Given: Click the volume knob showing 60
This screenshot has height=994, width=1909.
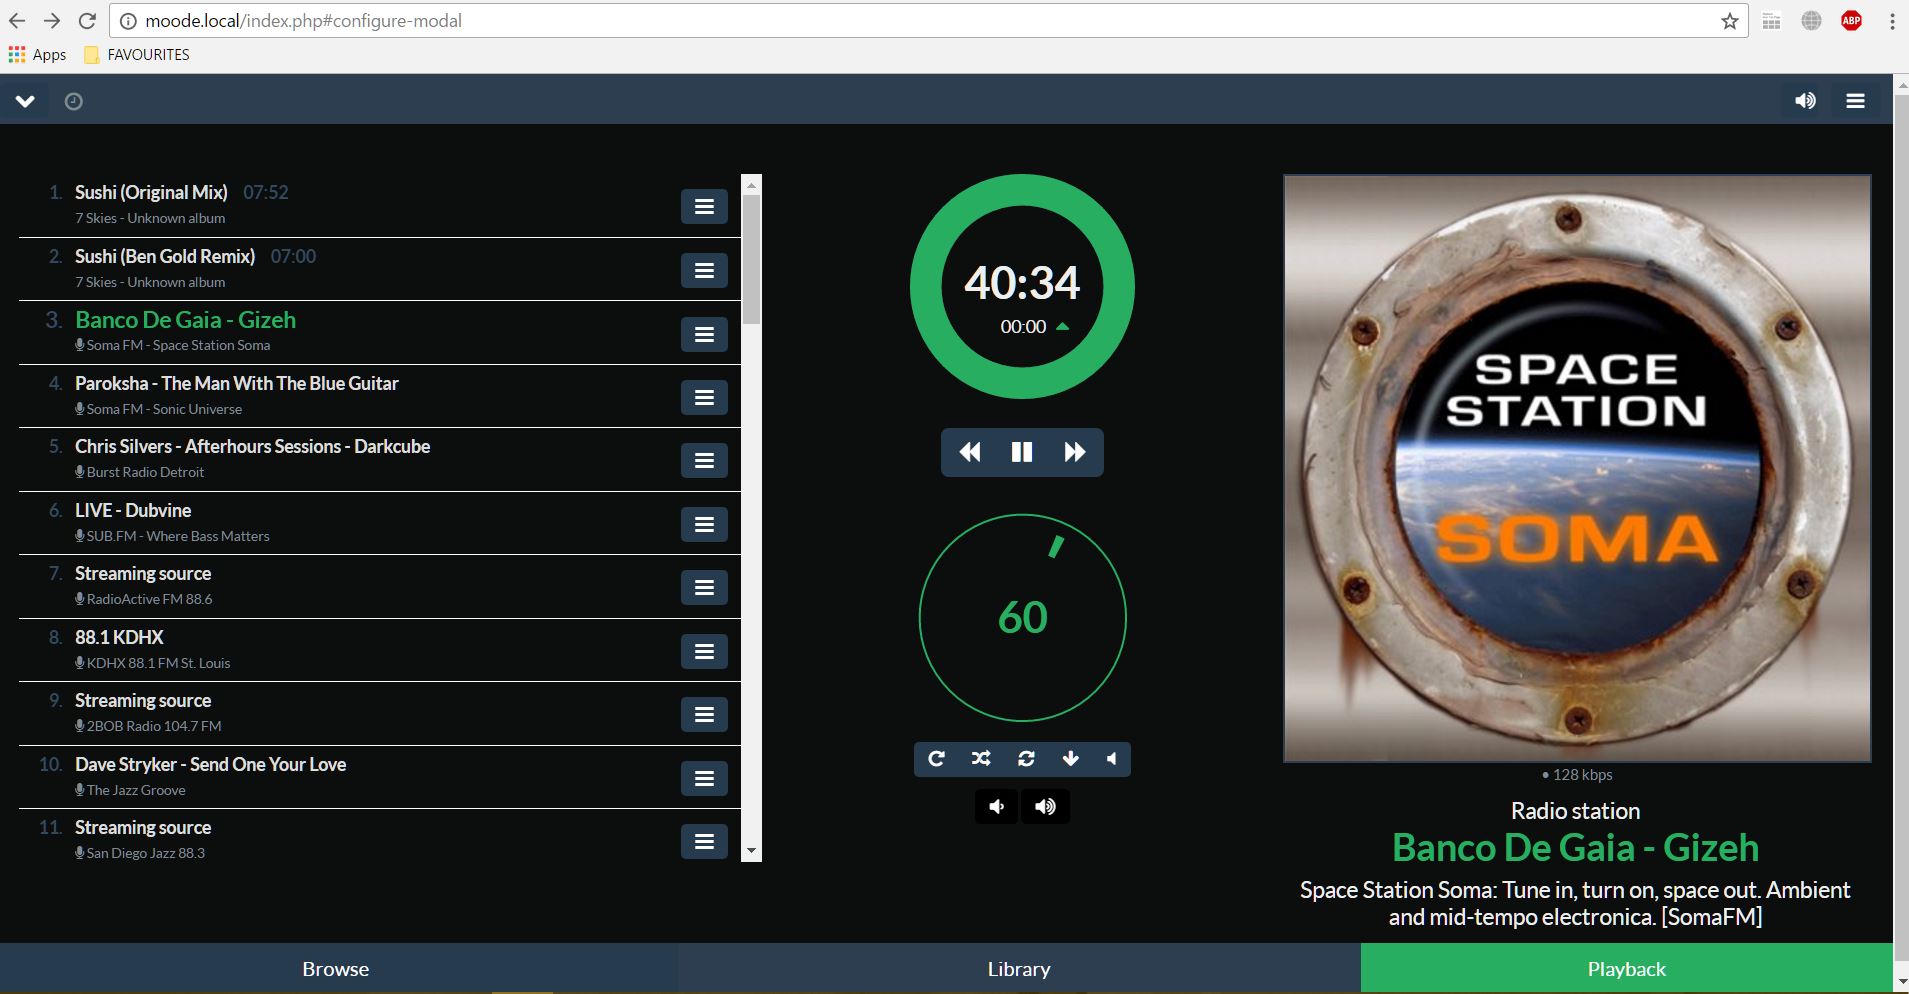Looking at the screenshot, I should pos(1022,618).
